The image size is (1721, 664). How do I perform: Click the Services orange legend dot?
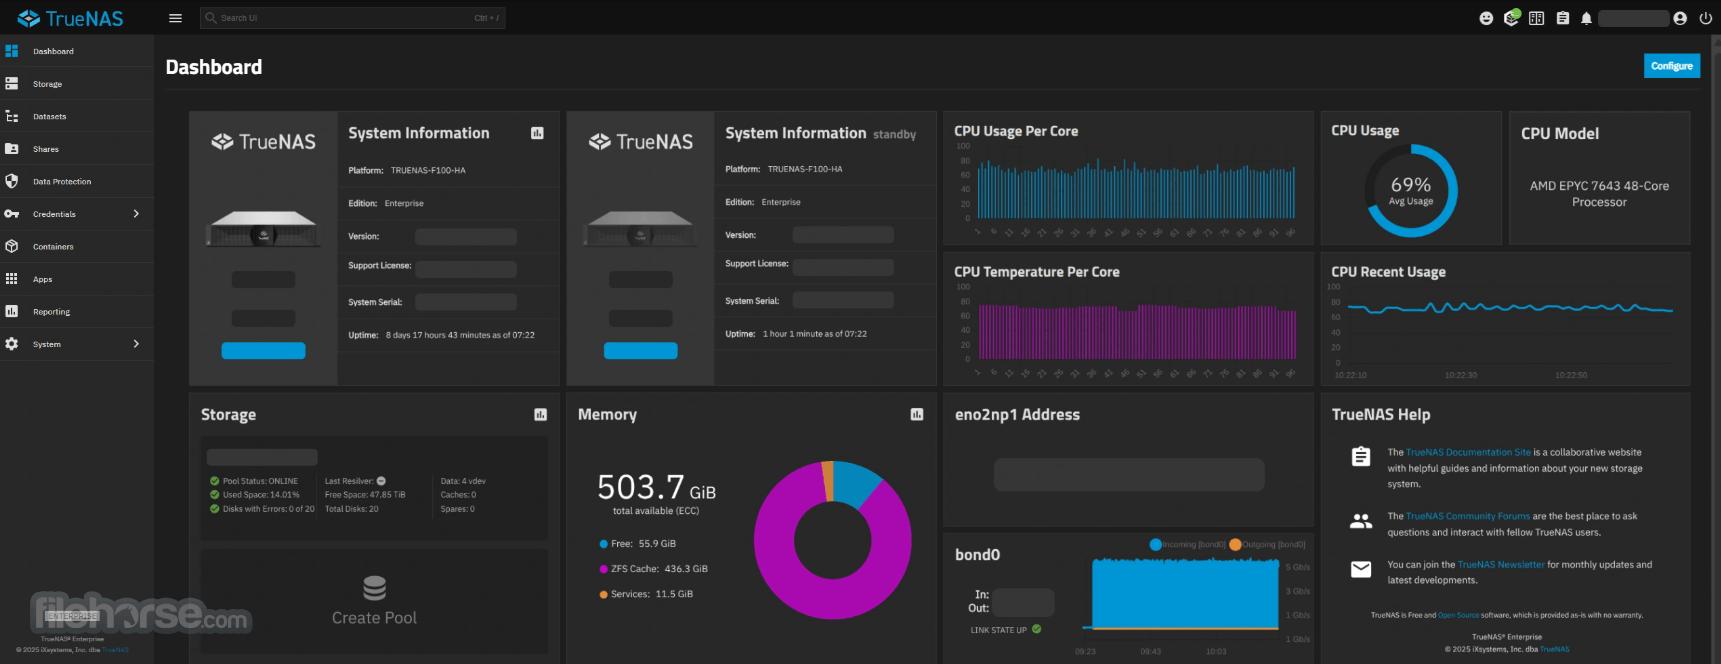point(603,595)
